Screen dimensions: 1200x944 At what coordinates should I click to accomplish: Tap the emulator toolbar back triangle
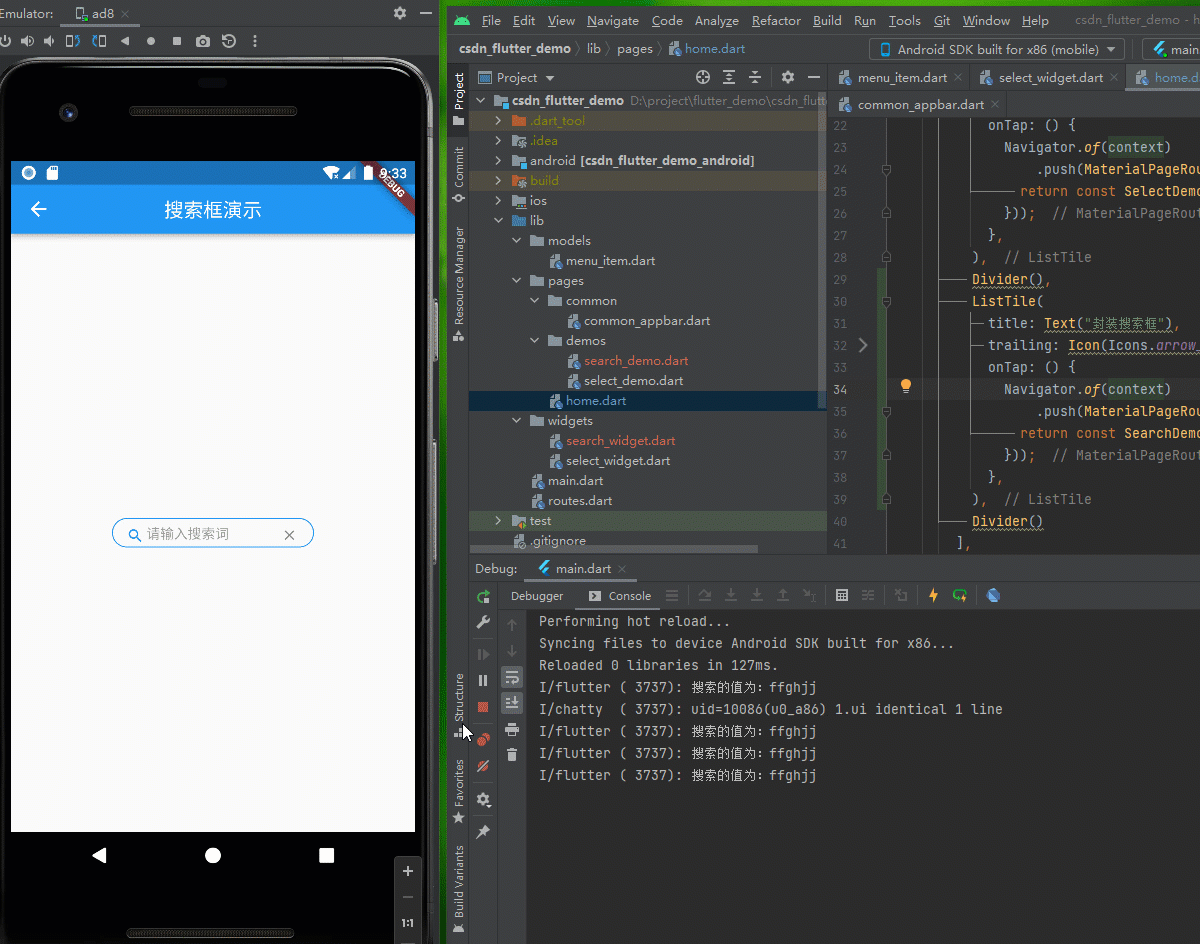tap(125, 41)
